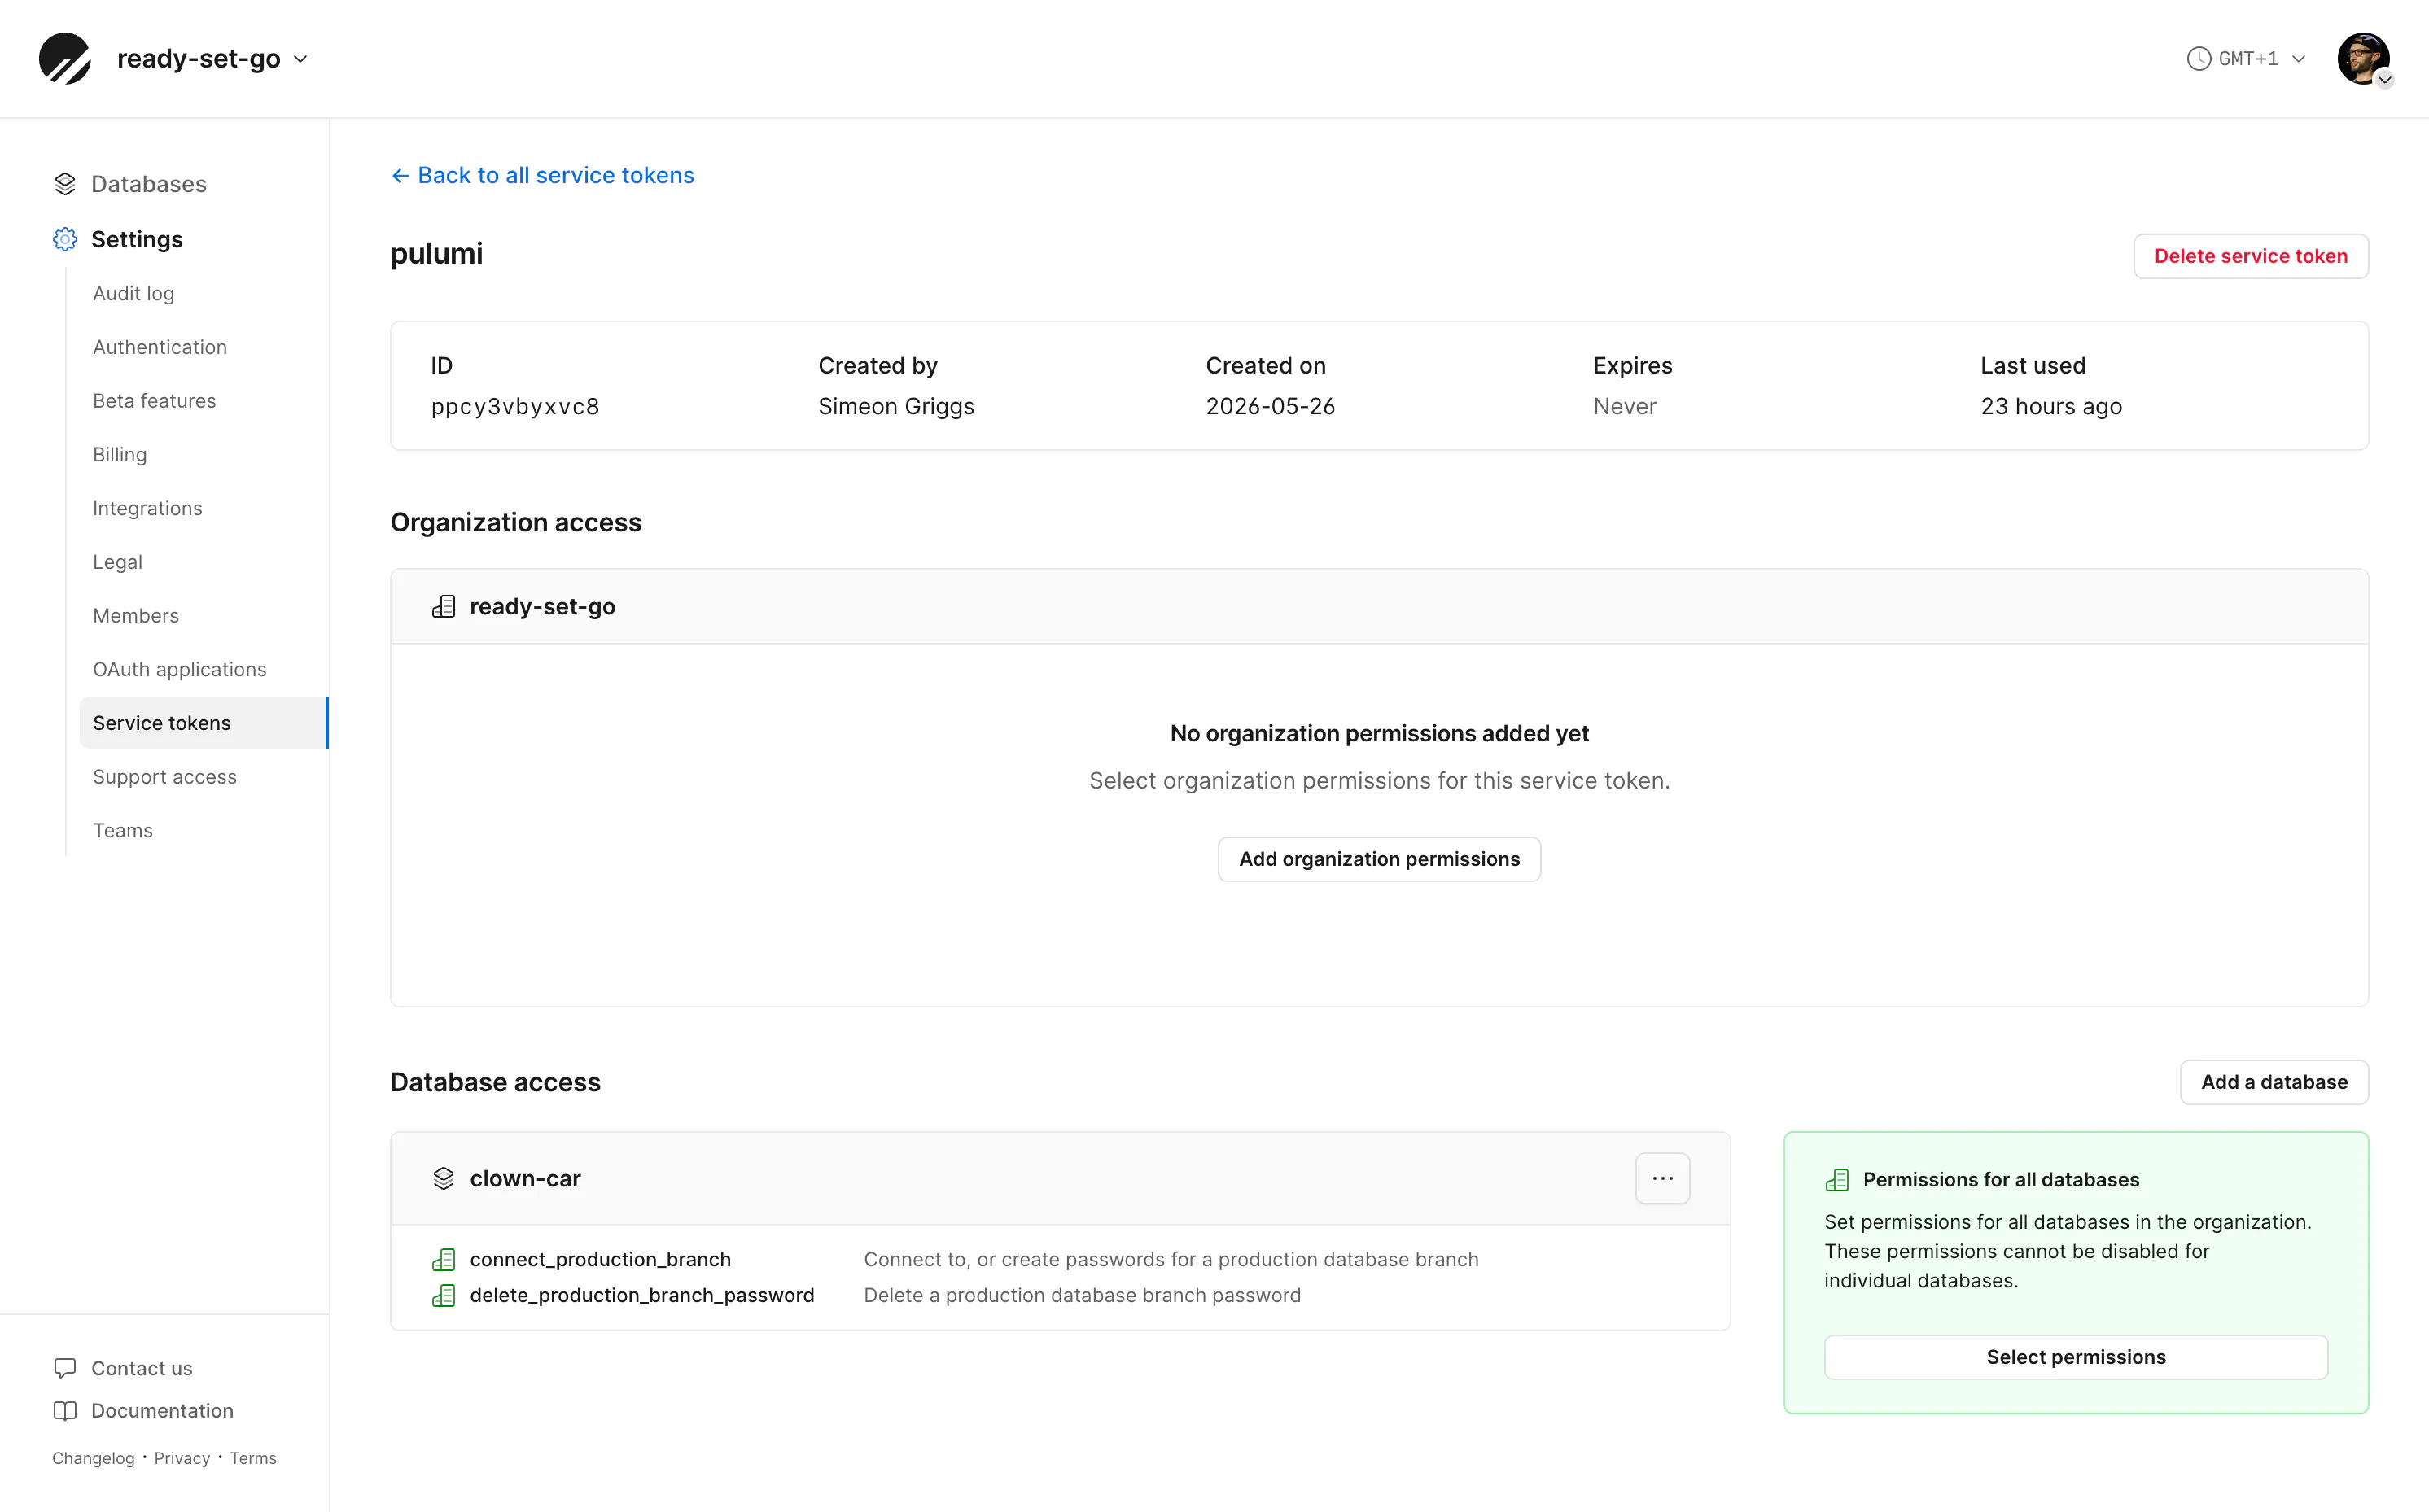Click the database icon beside clown-car
This screenshot has width=2429, height=1512.
pyautogui.click(x=443, y=1179)
